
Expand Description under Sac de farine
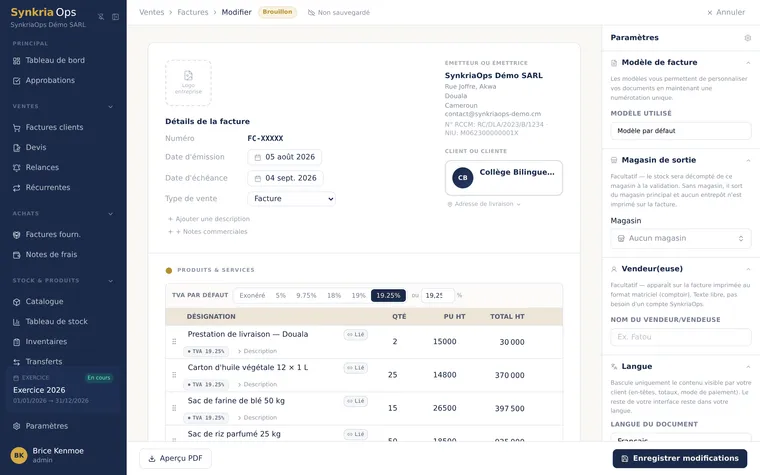point(257,417)
